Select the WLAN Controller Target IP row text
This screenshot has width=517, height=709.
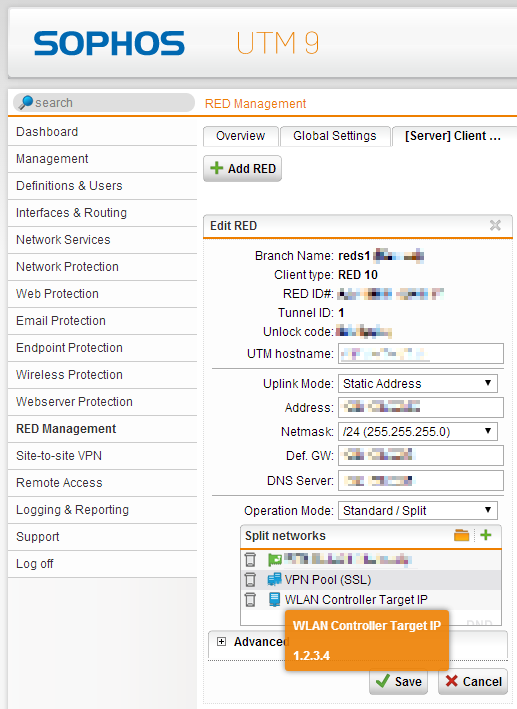[356, 600]
